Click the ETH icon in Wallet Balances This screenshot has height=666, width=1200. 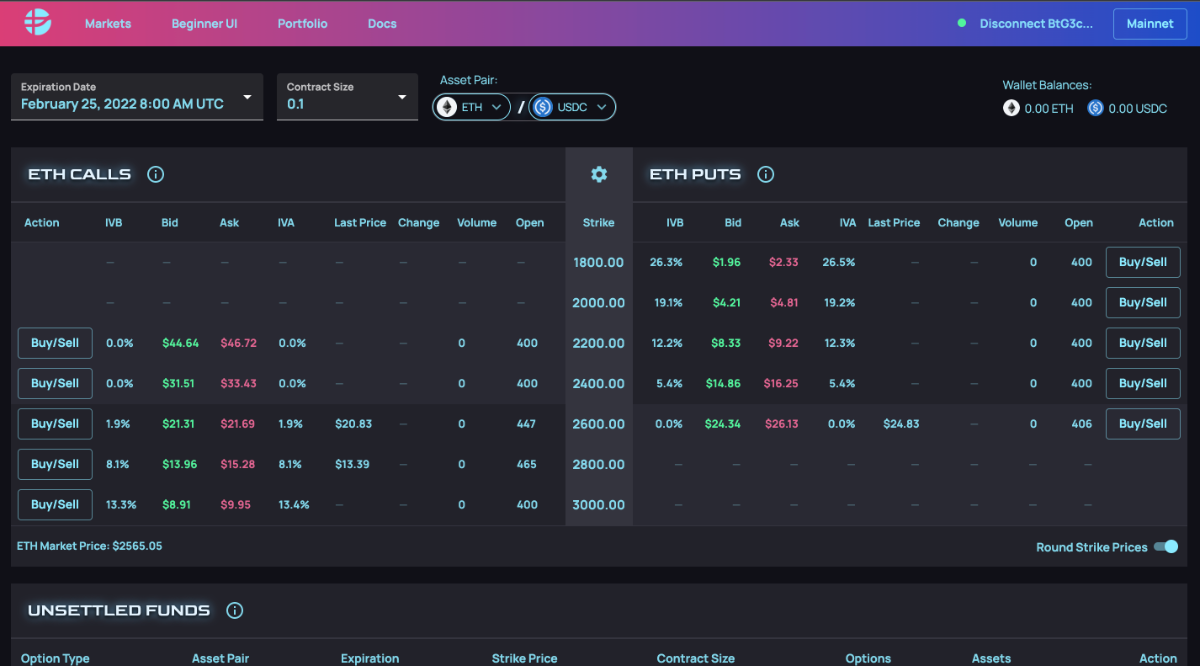pos(1011,108)
